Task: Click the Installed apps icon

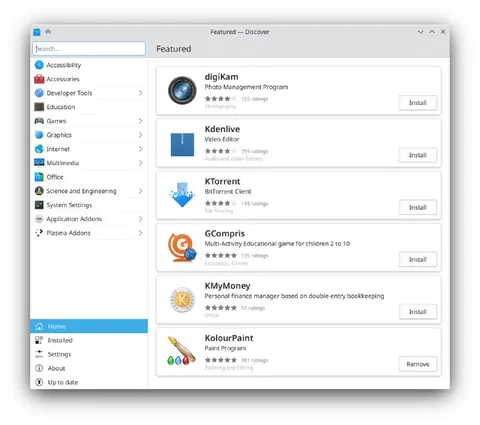Action: (x=39, y=340)
